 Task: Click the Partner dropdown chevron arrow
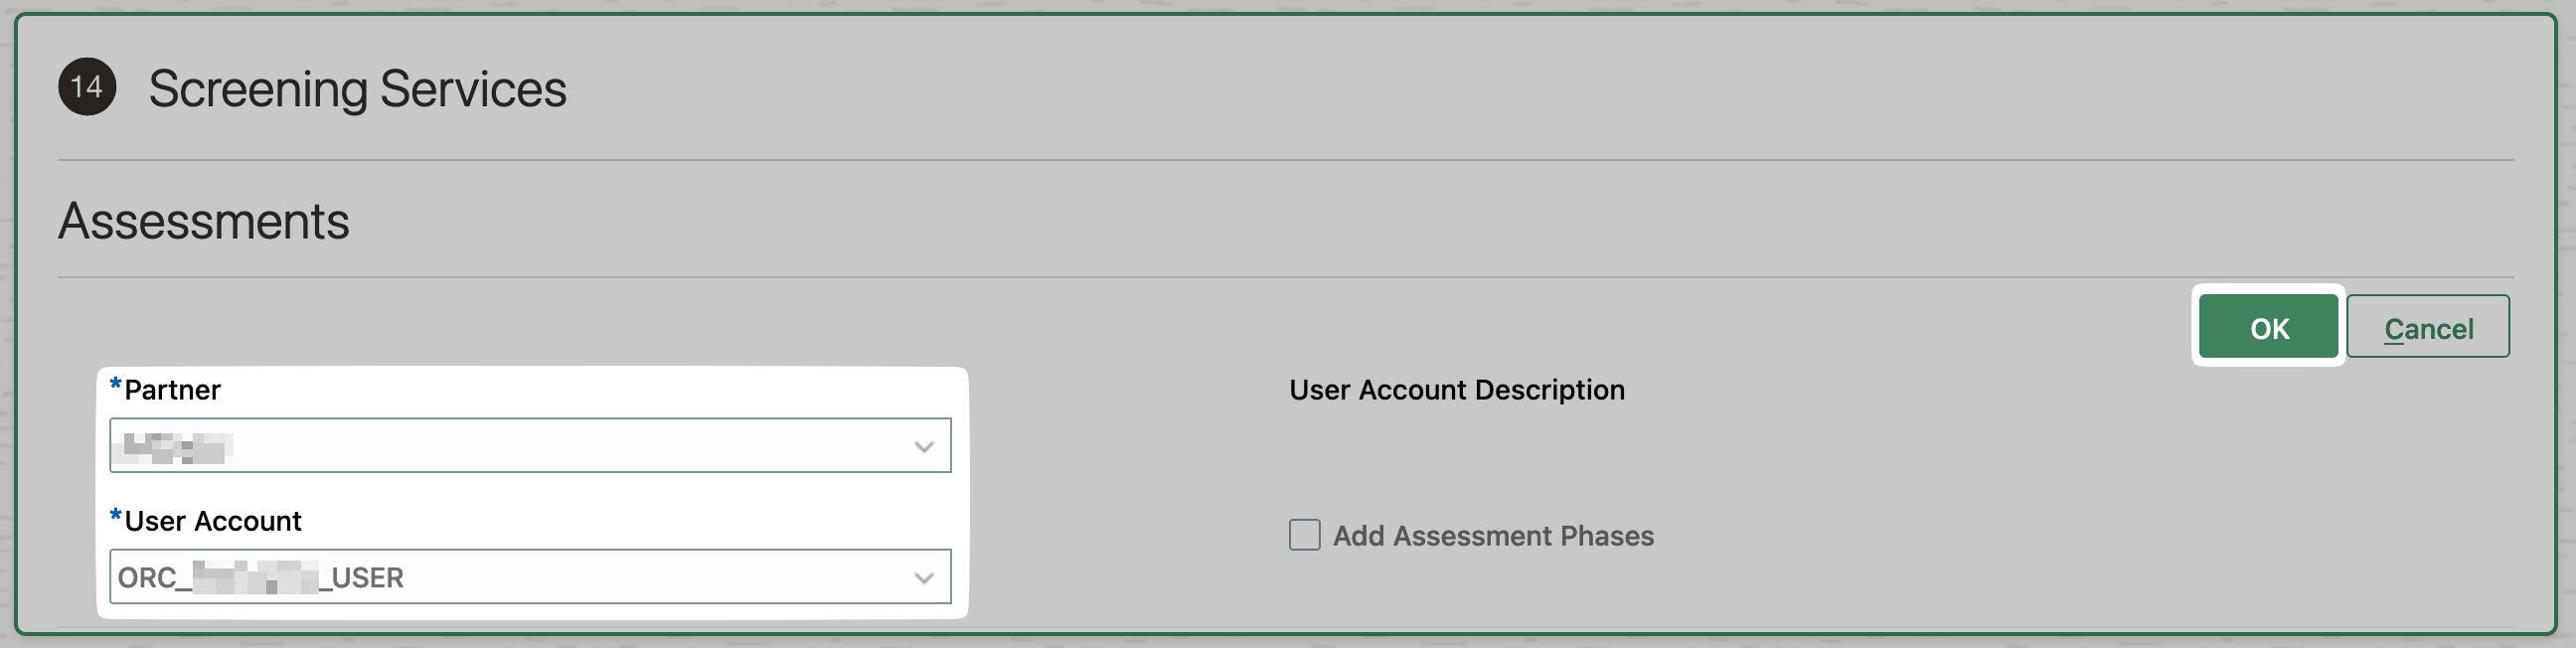pyautogui.click(x=923, y=447)
